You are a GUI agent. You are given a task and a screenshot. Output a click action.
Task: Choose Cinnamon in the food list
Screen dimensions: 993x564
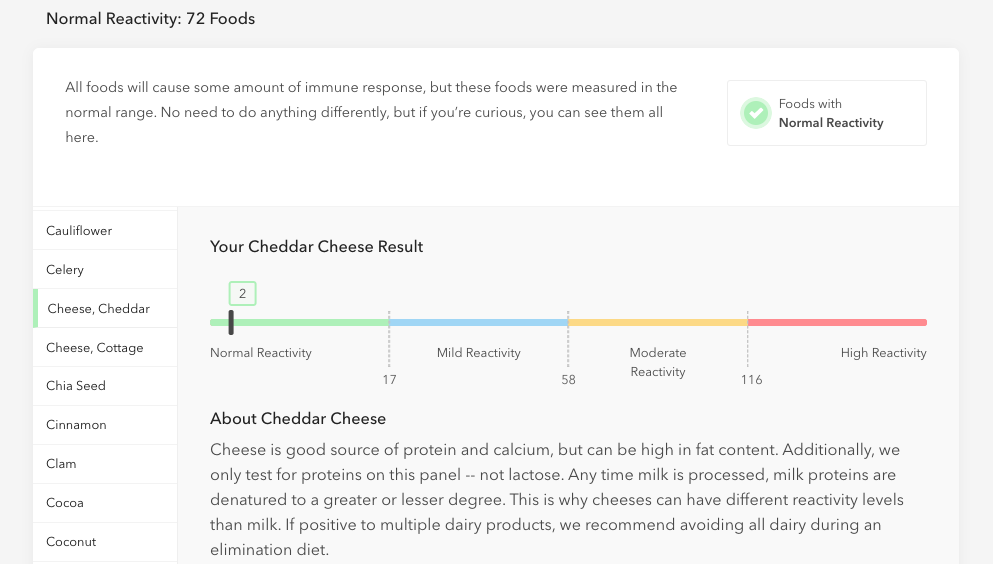pos(105,425)
